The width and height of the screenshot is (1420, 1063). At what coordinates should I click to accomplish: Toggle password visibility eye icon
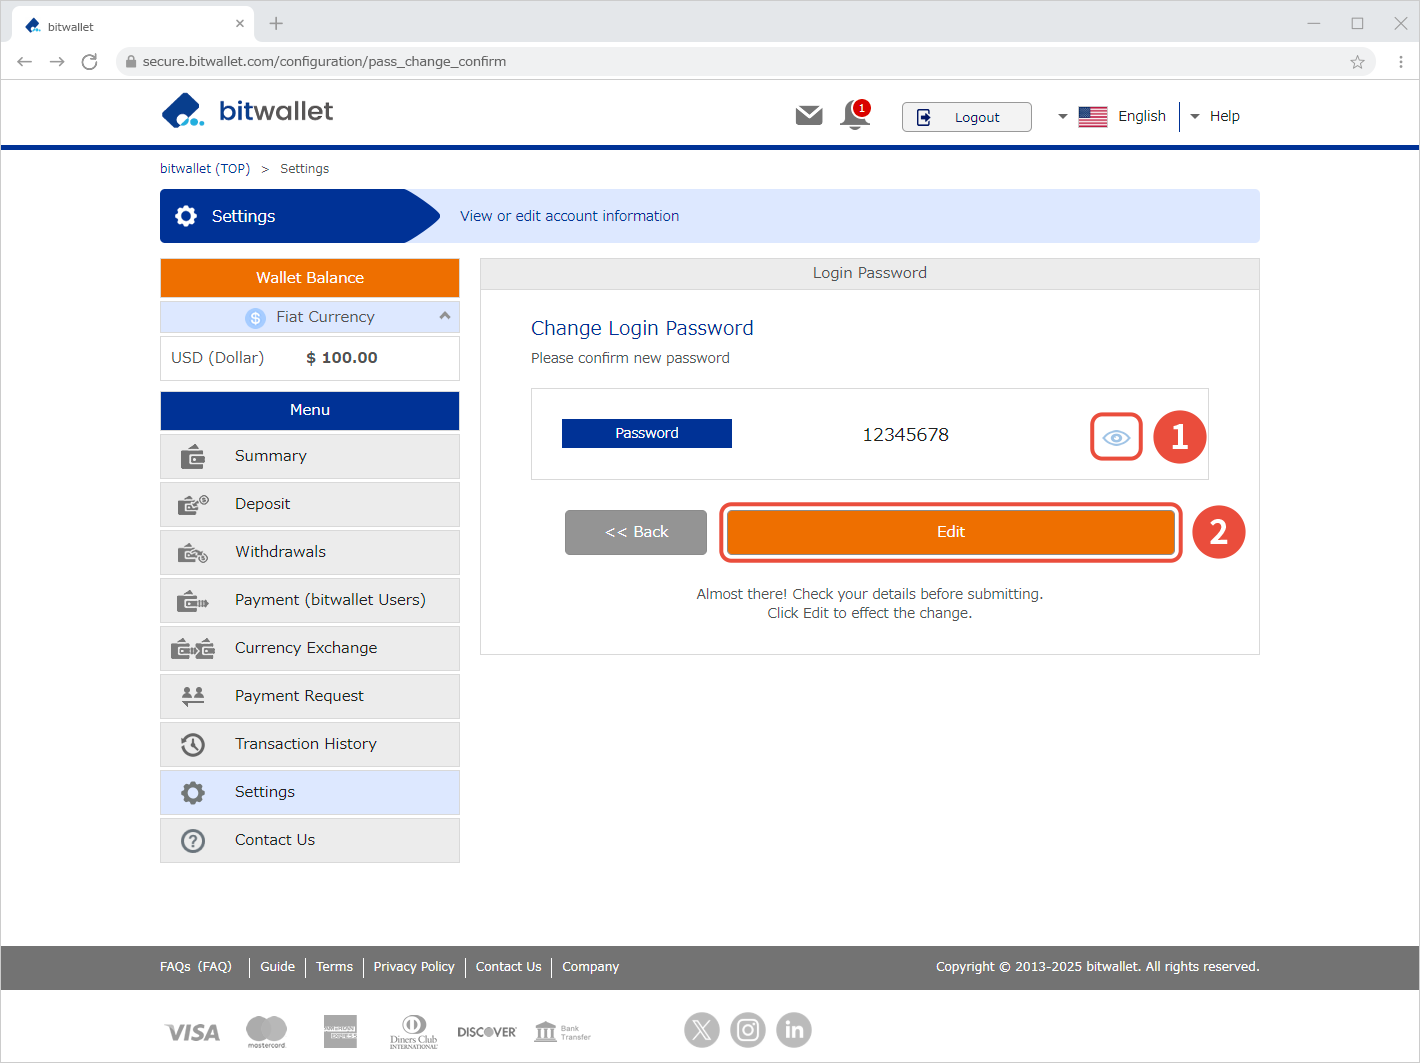[x=1116, y=437]
